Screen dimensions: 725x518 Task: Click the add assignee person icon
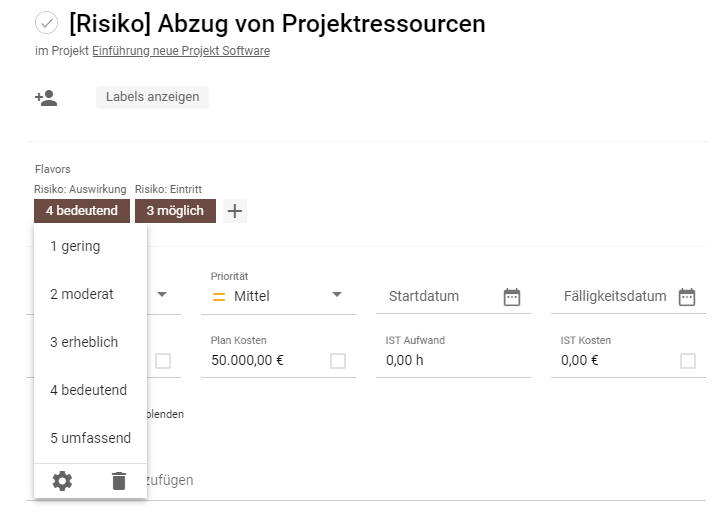[46, 98]
